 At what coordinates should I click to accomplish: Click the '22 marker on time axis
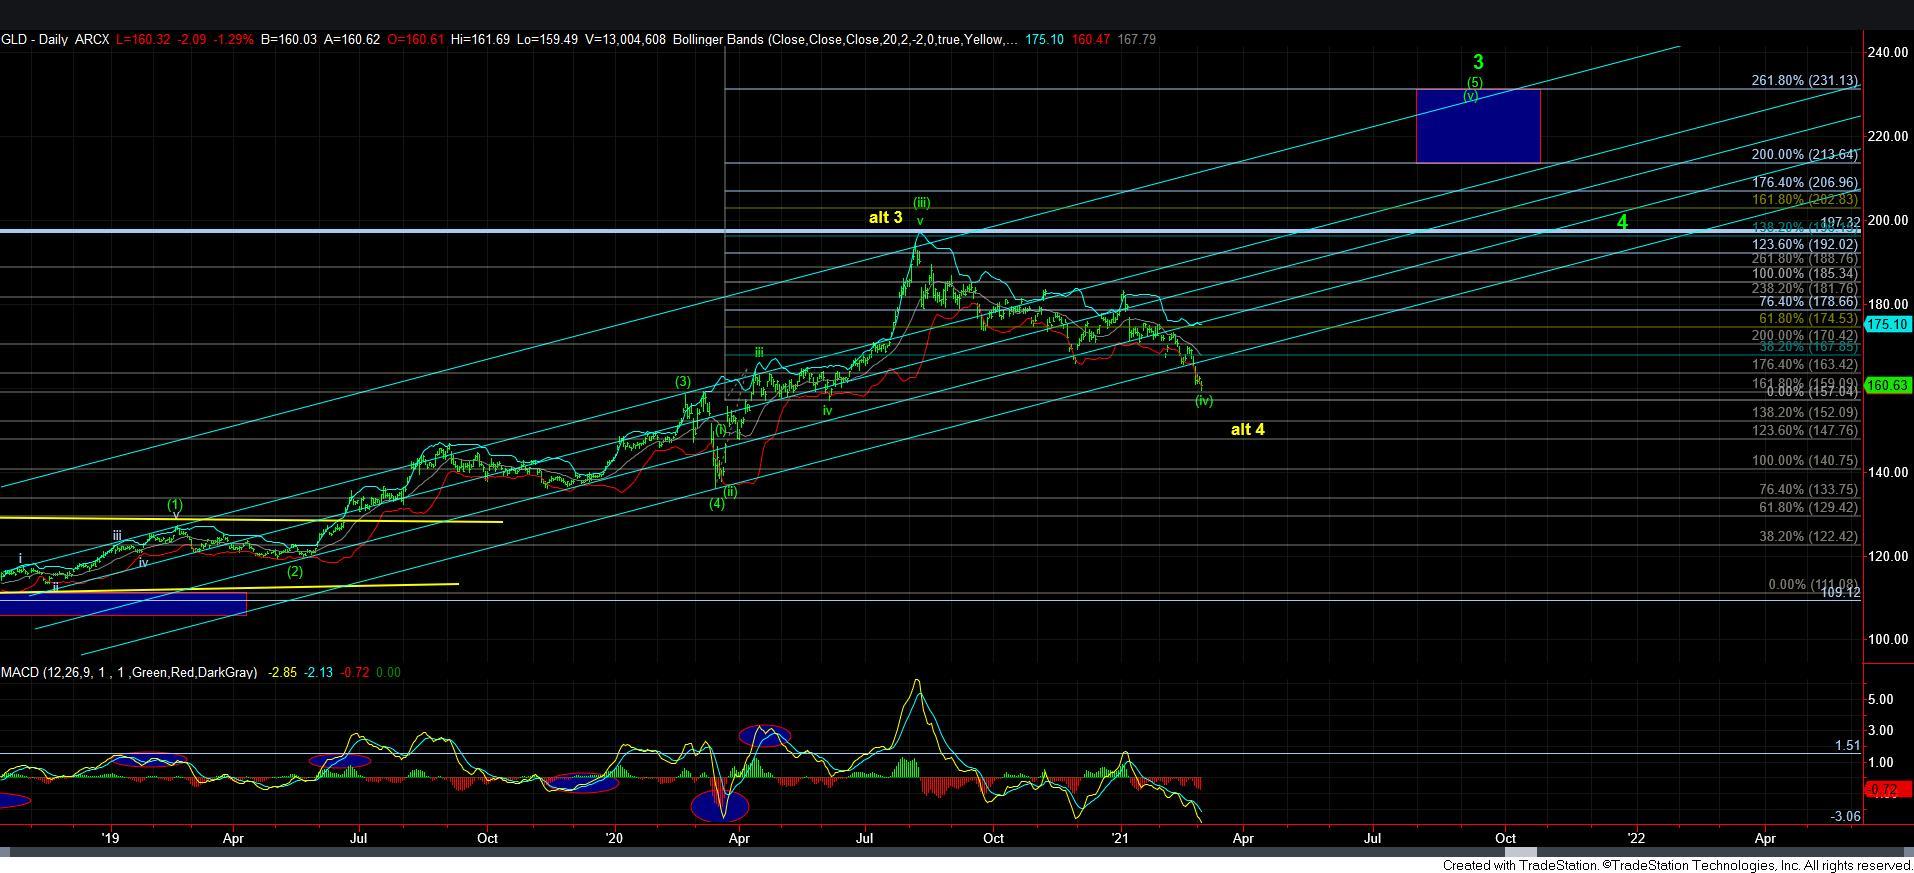(1636, 839)
